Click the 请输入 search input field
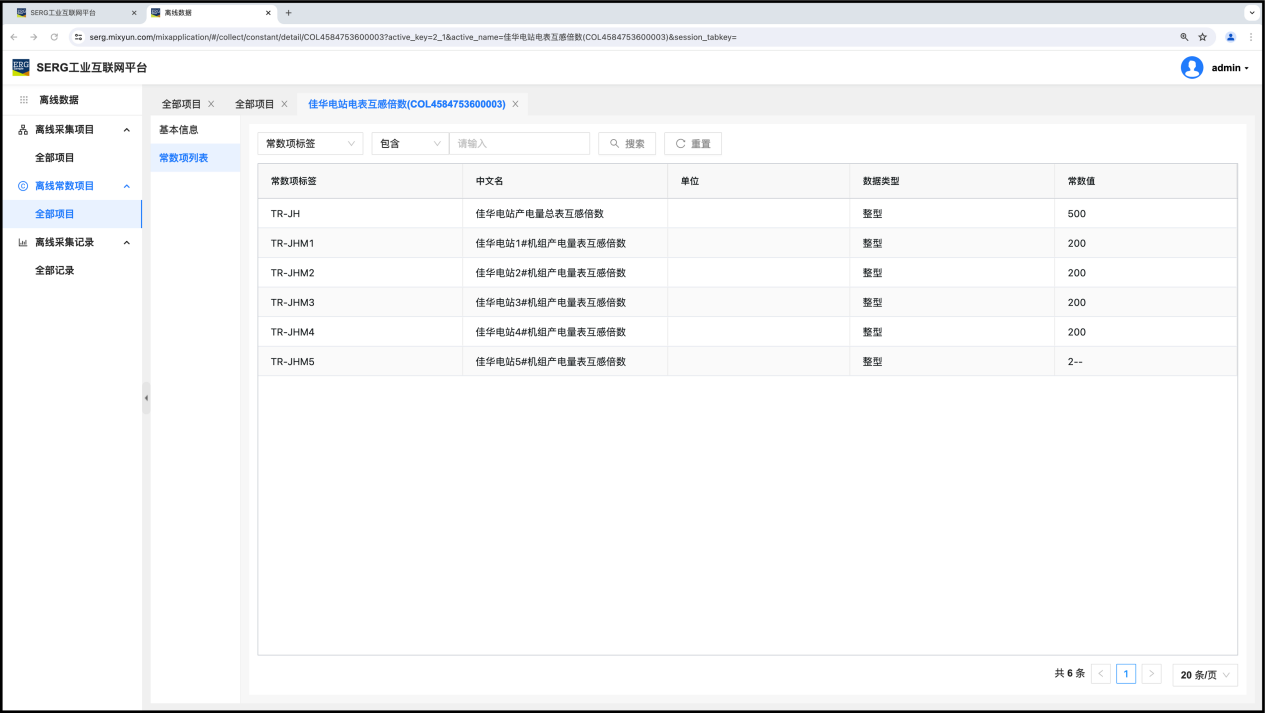Screen dimensions: 1265x713 pos(519,144)
